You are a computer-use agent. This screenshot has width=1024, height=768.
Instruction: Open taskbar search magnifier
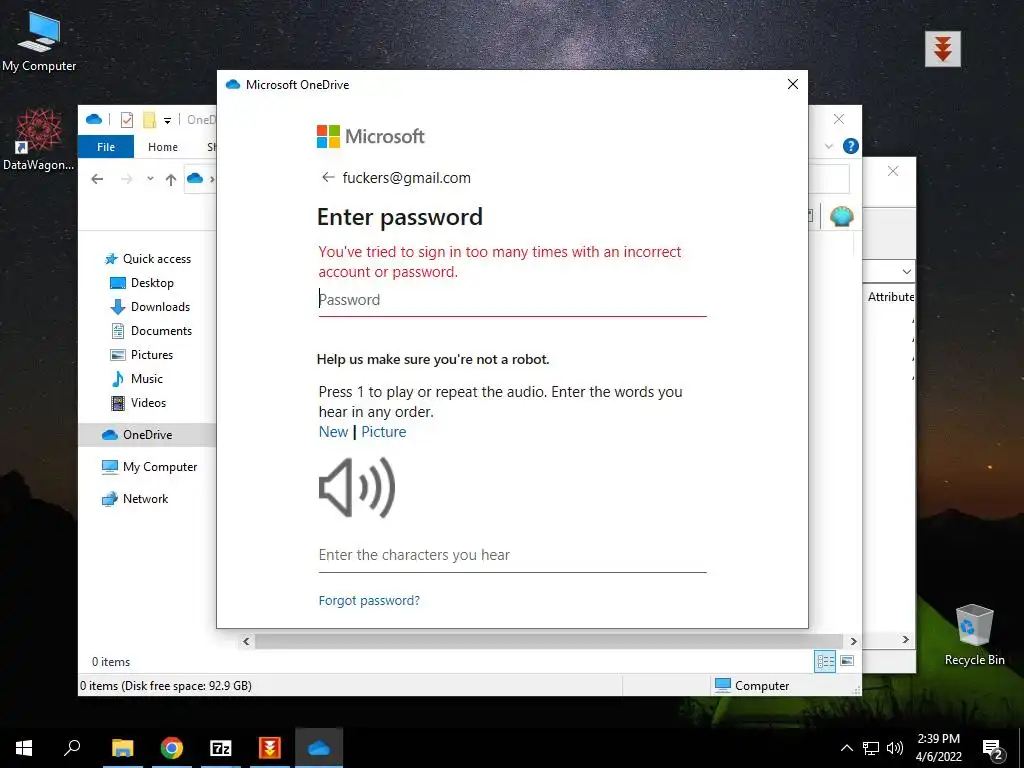tap(72, 748)
